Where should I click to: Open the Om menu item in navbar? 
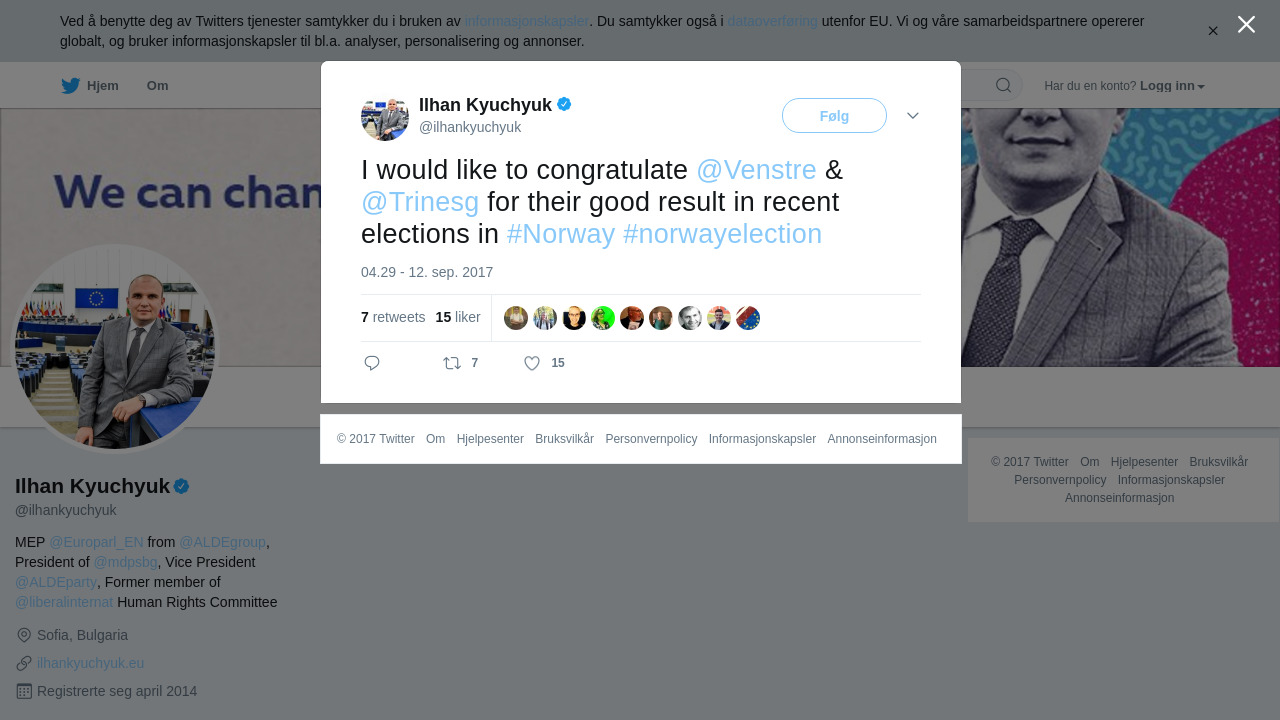157,86
